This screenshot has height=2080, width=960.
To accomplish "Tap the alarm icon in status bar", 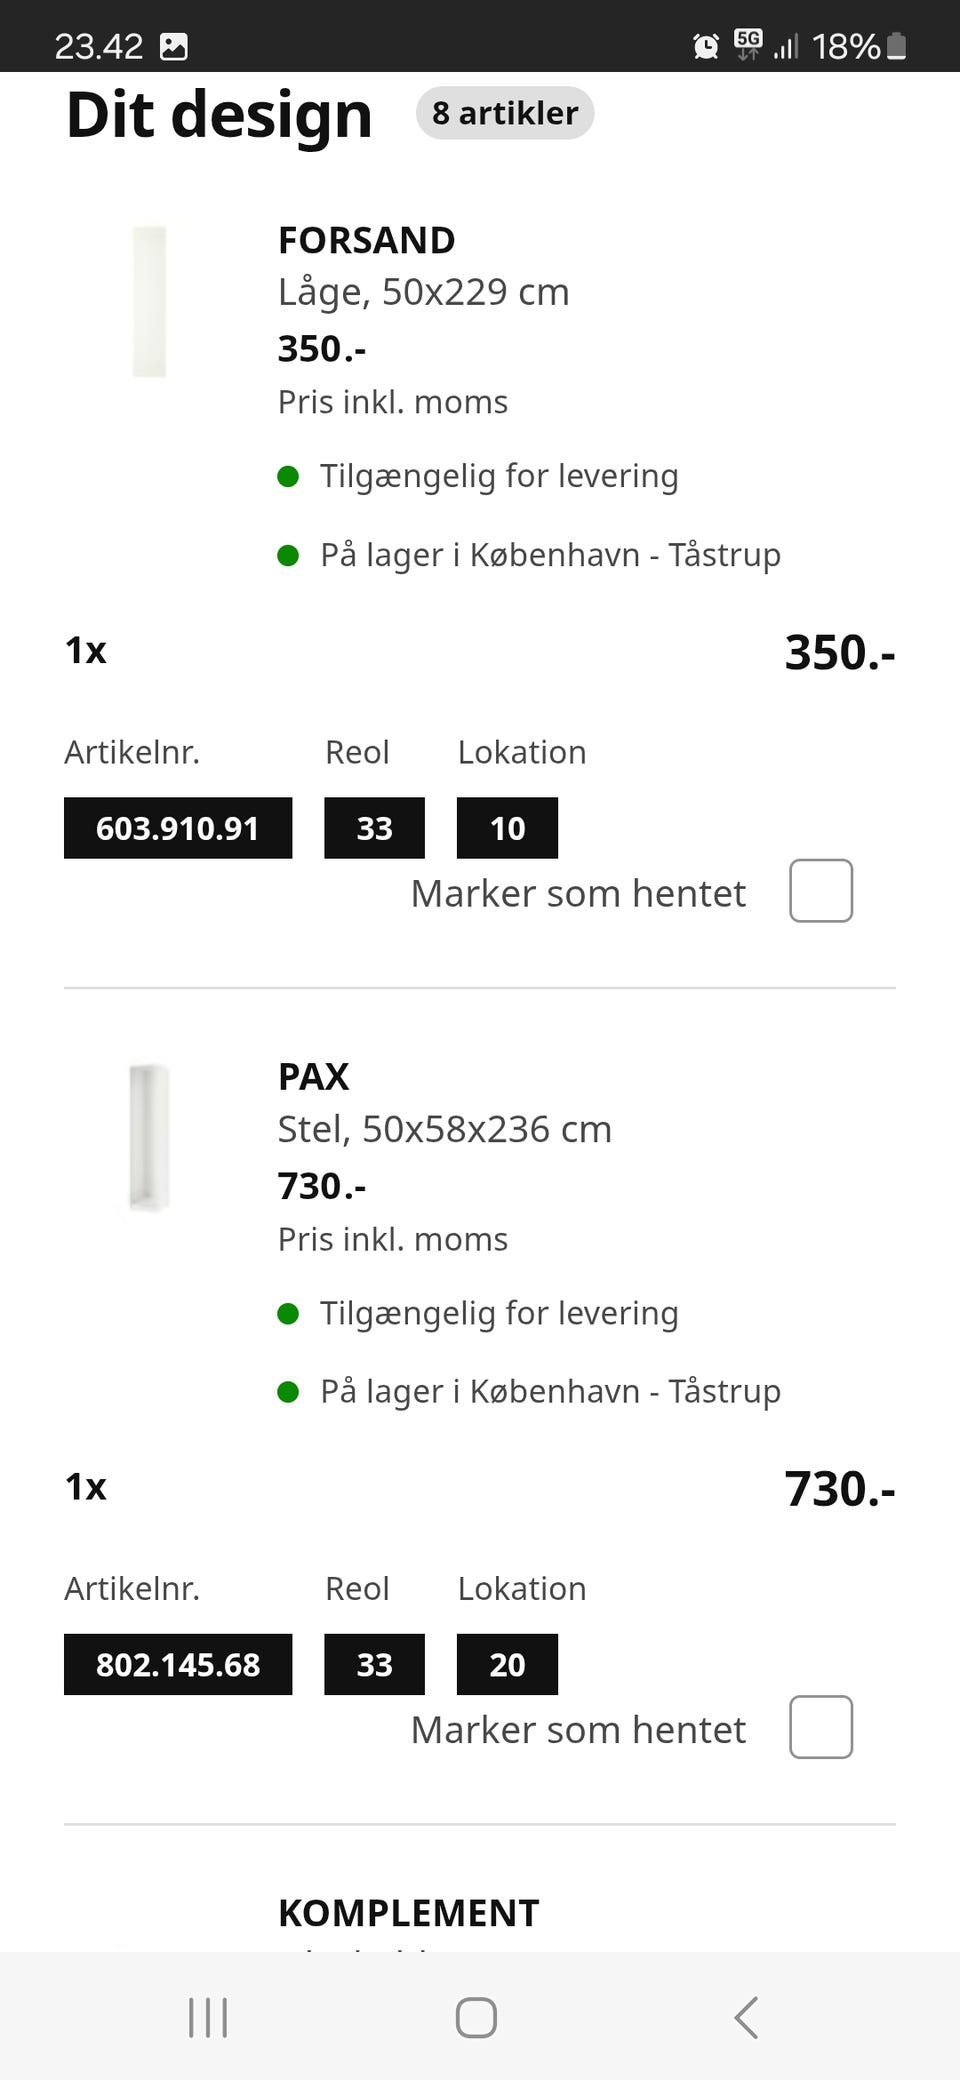I will click(x=705, y=46).
